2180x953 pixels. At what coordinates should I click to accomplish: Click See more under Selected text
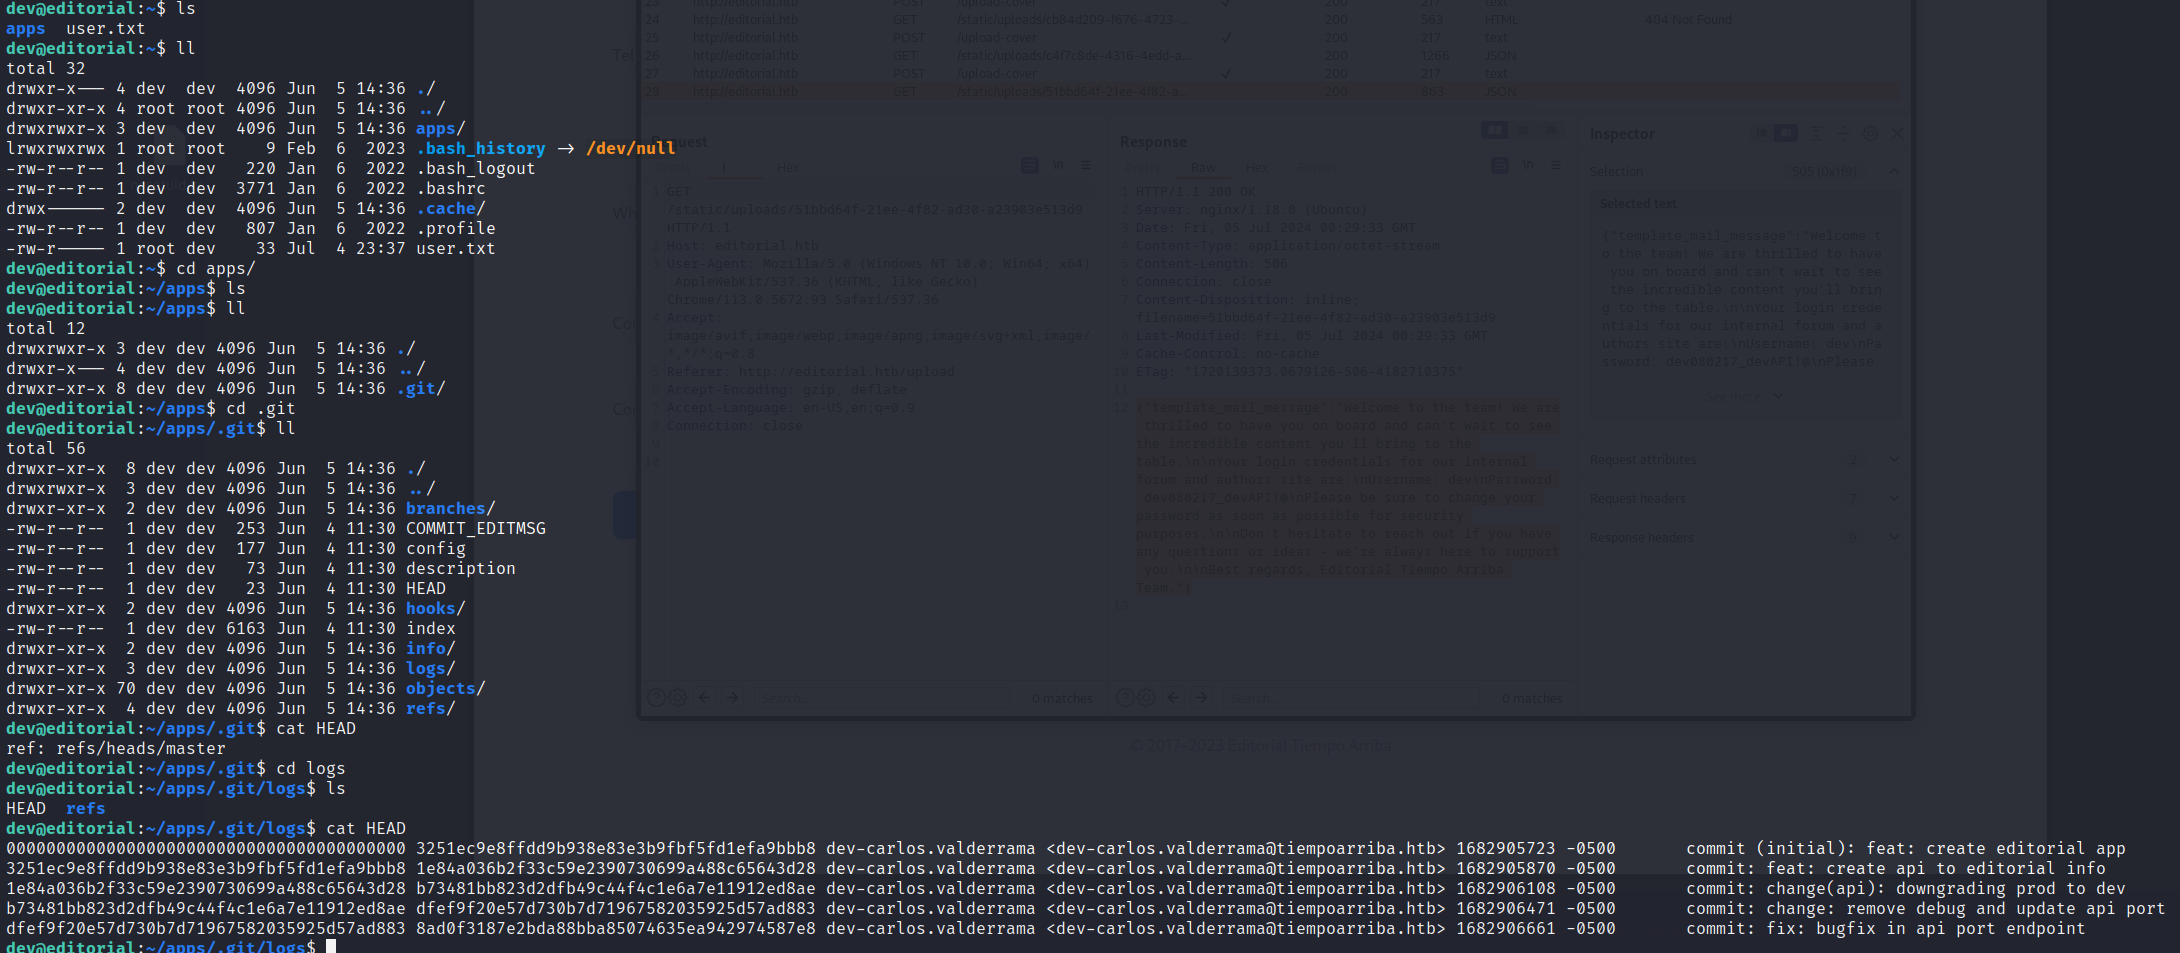[x=1744, y=396]
